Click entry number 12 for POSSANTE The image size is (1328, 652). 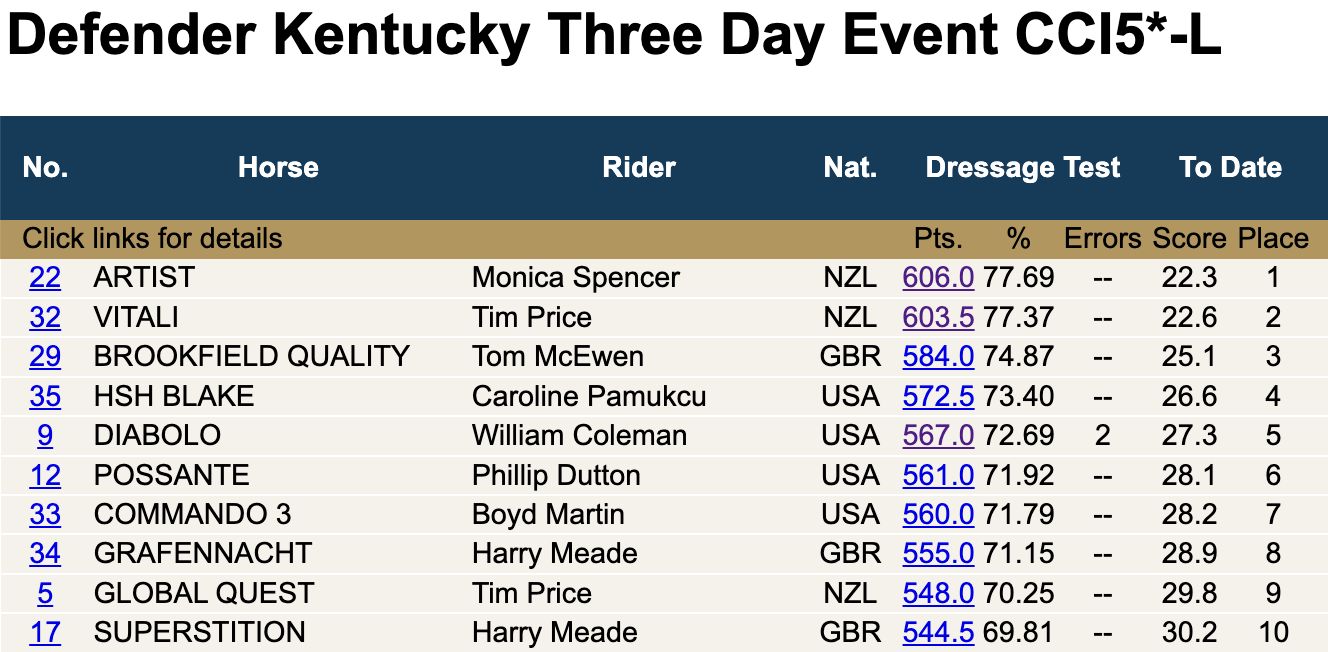pos(45,475)
